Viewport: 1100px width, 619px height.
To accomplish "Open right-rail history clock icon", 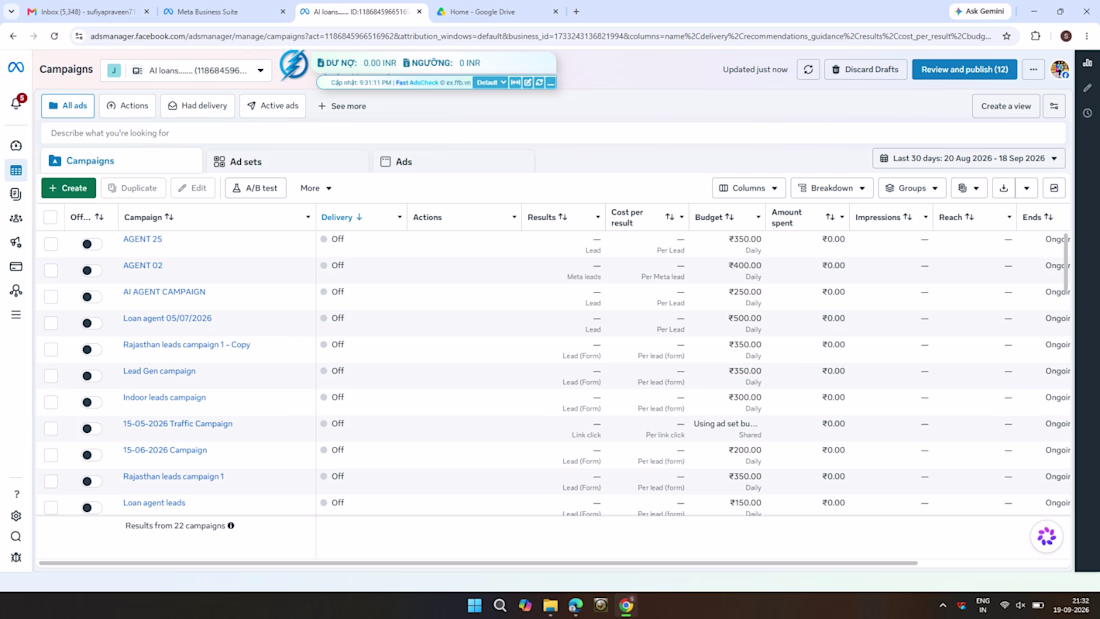I will [x=1087, y=113].
